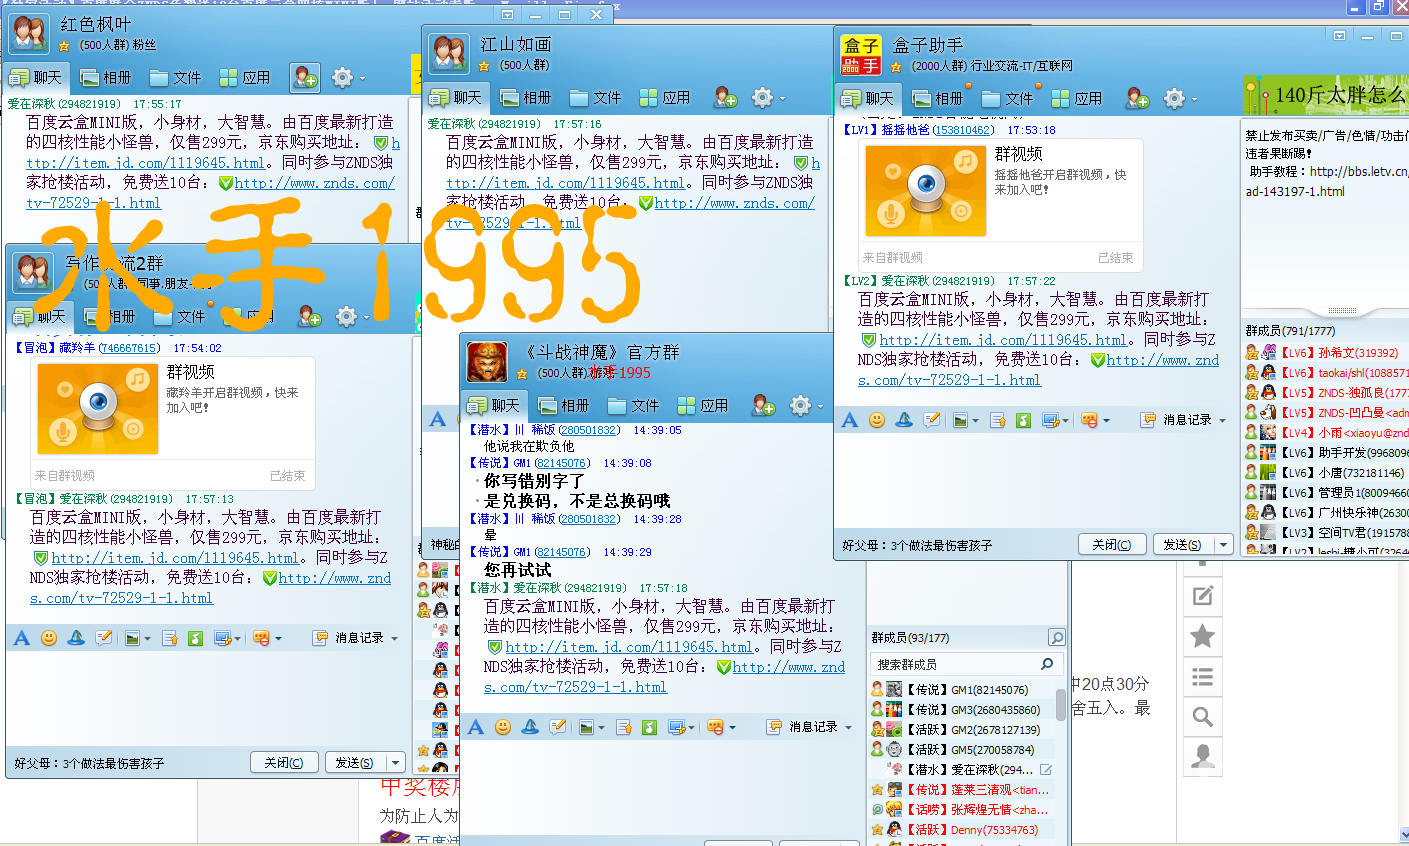Click the magnifier icon beside 群成员(93/177)

pos(1056,637)
